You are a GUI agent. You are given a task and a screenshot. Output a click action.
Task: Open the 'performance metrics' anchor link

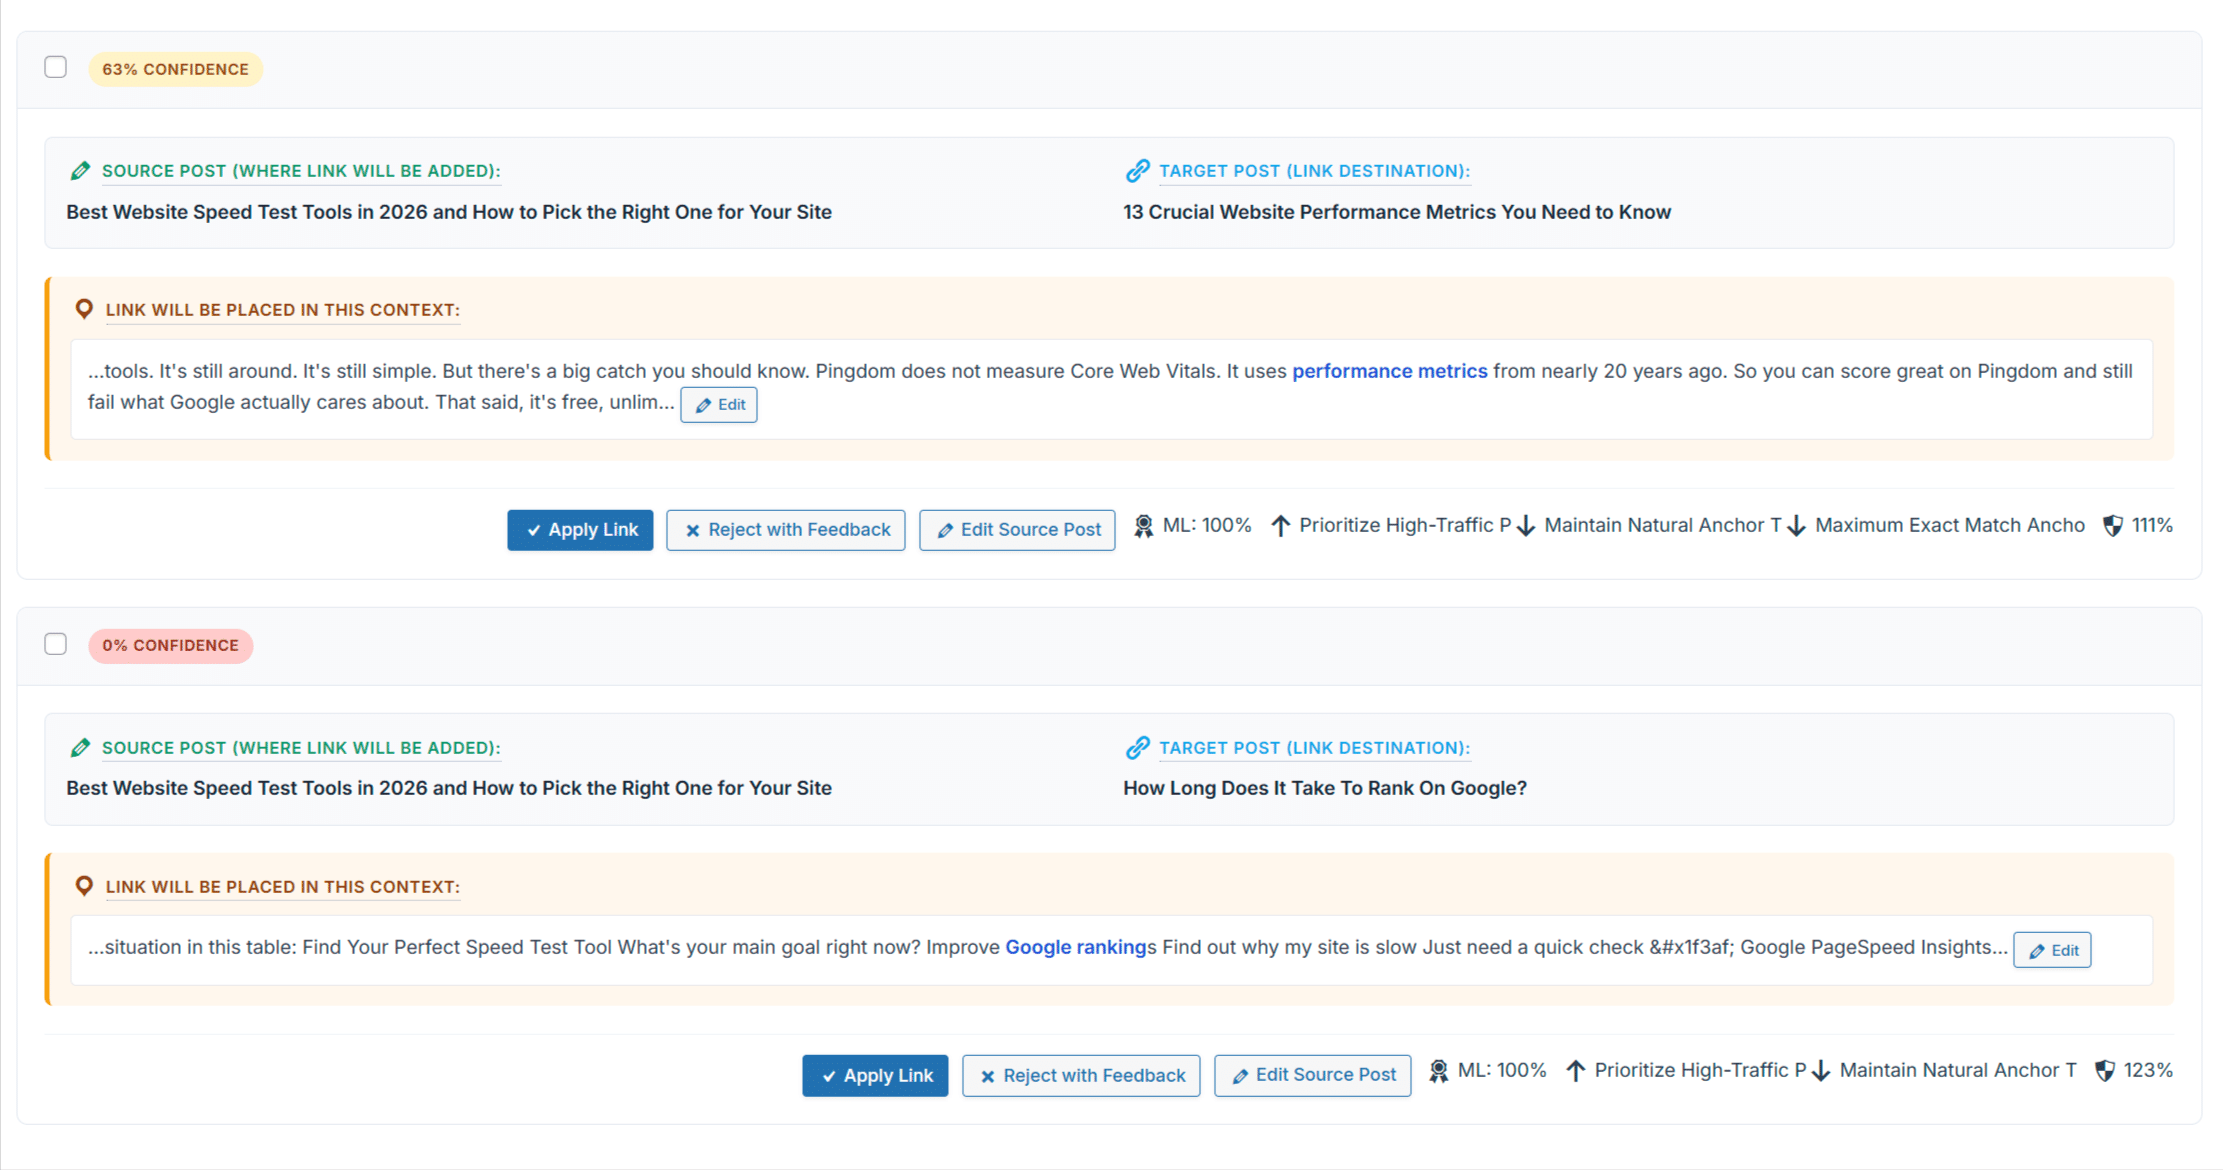[1390, 371]
